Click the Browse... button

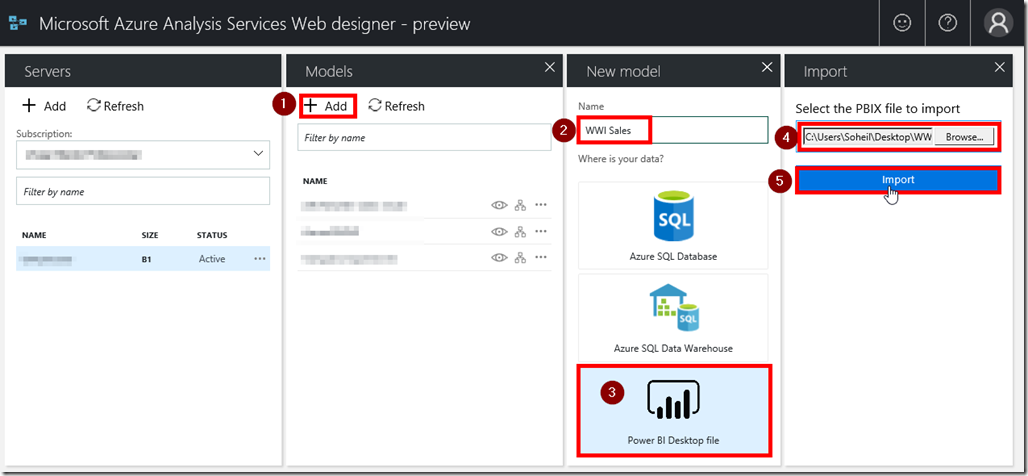[964, 136]
